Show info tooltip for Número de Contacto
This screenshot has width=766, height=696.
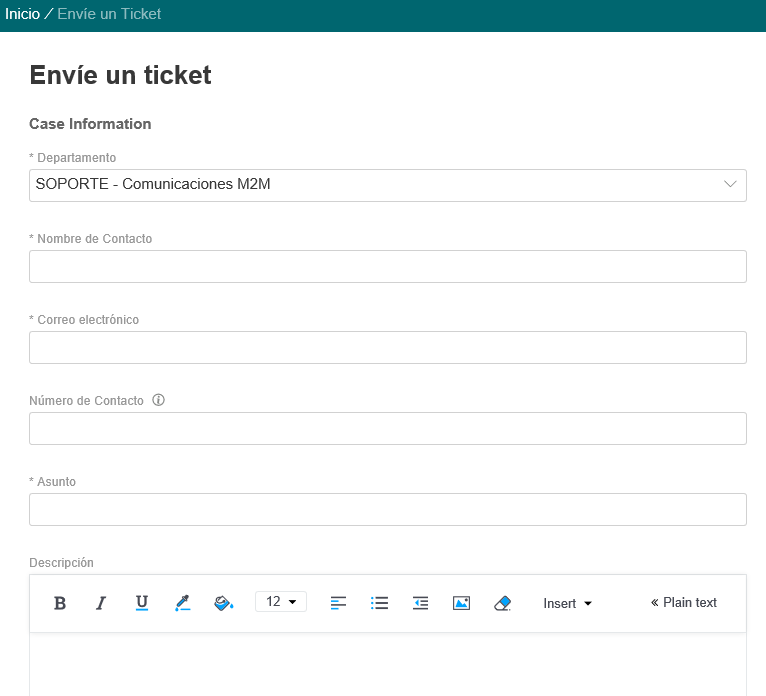coord(158,400)
